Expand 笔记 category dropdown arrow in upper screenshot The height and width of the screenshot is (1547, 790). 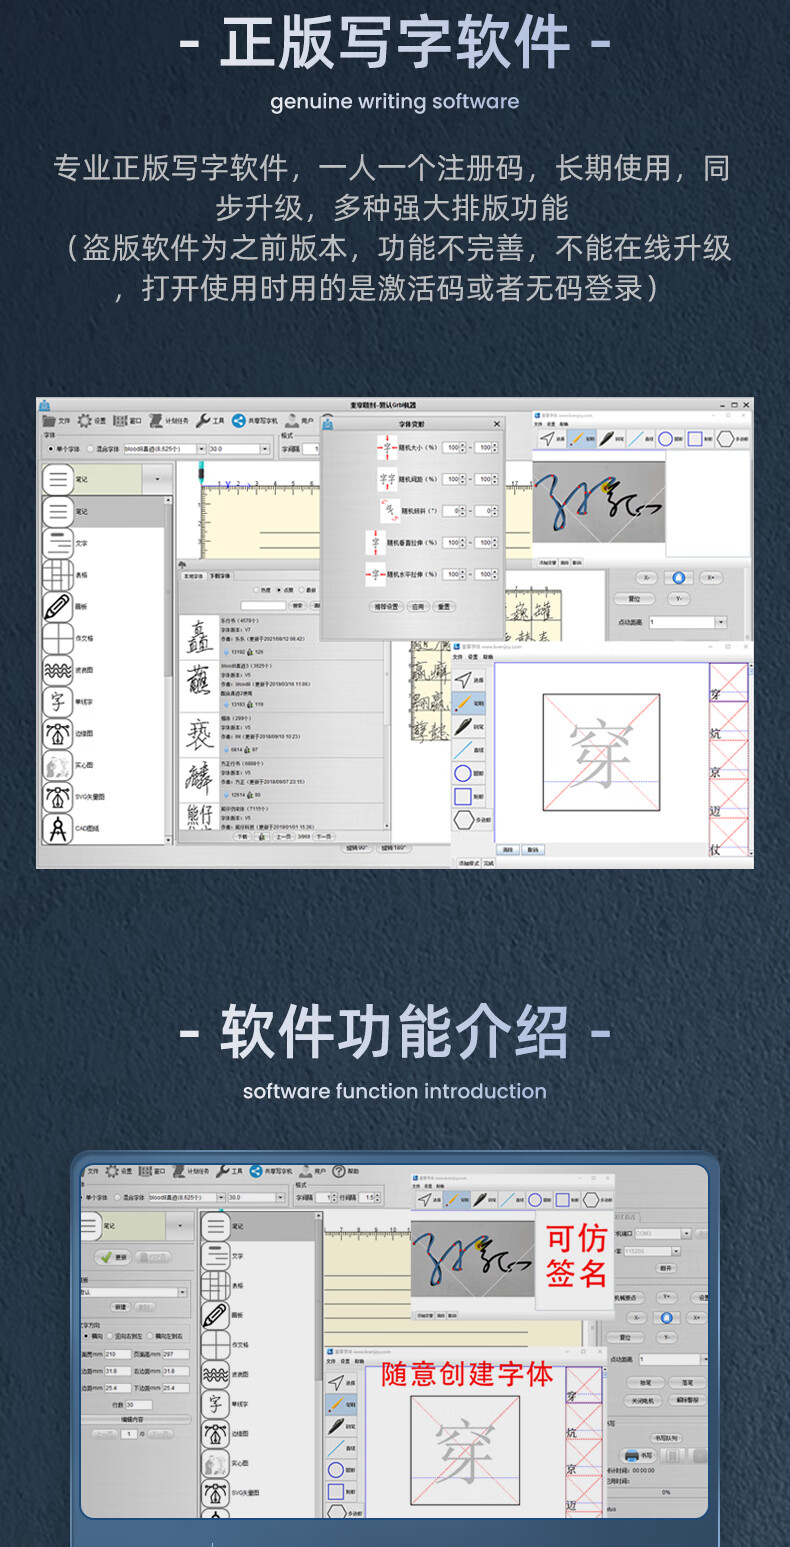coord(157,479)
